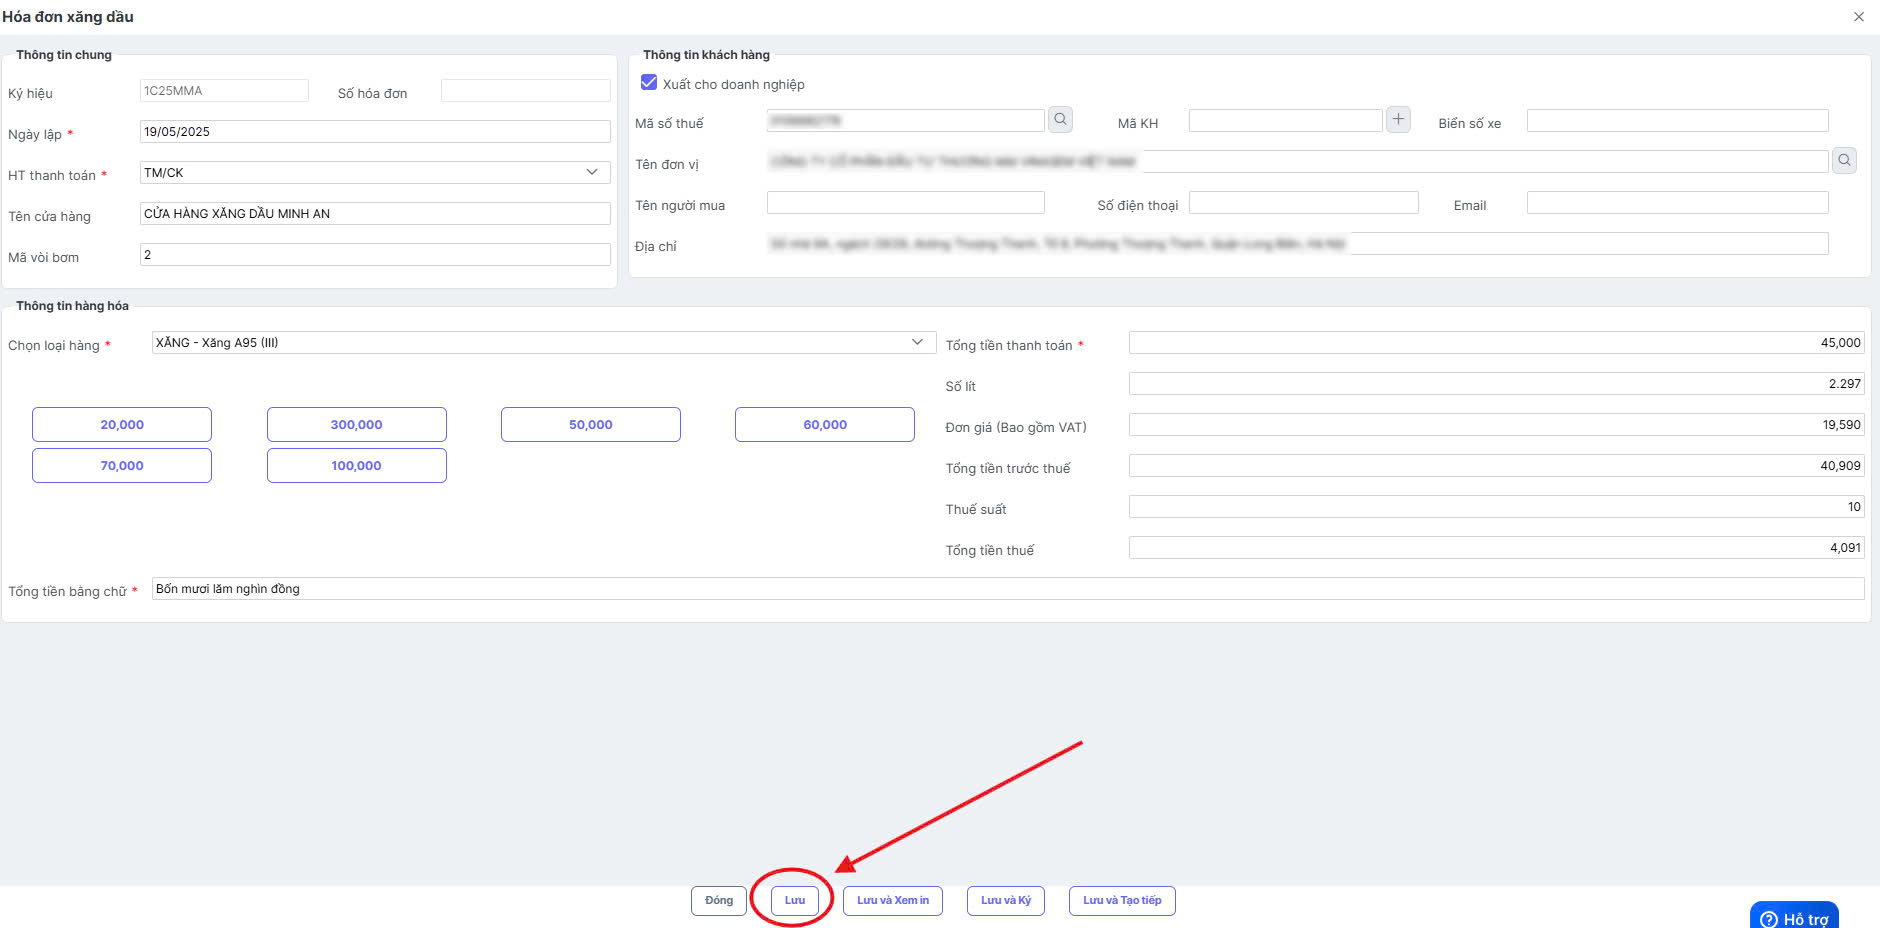Click the plus icon beside Mã KH
The width and height of the screenshot is (1880, 928).
[x=1398, y=120]
